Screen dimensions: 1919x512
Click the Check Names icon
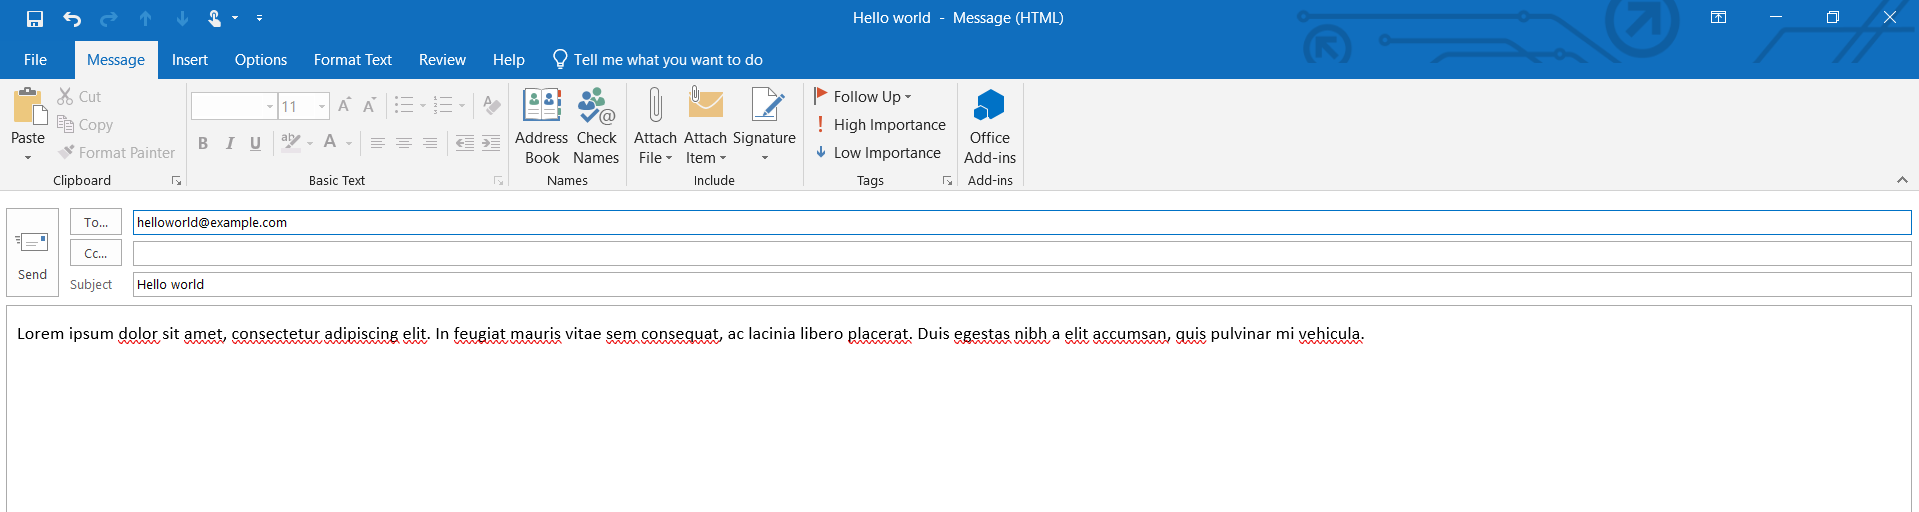coord(596,126)
